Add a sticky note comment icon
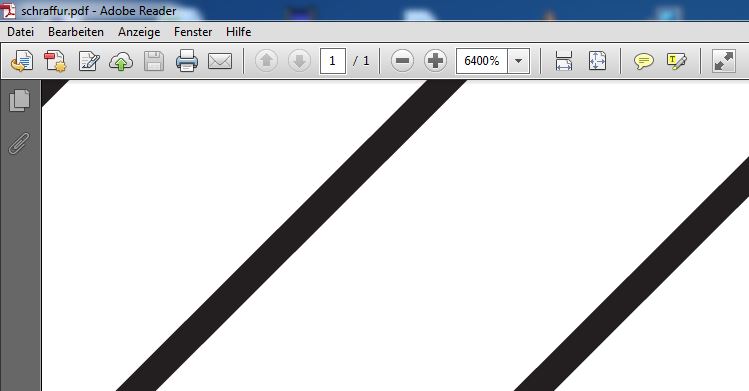749x391 pixels. 643,62
